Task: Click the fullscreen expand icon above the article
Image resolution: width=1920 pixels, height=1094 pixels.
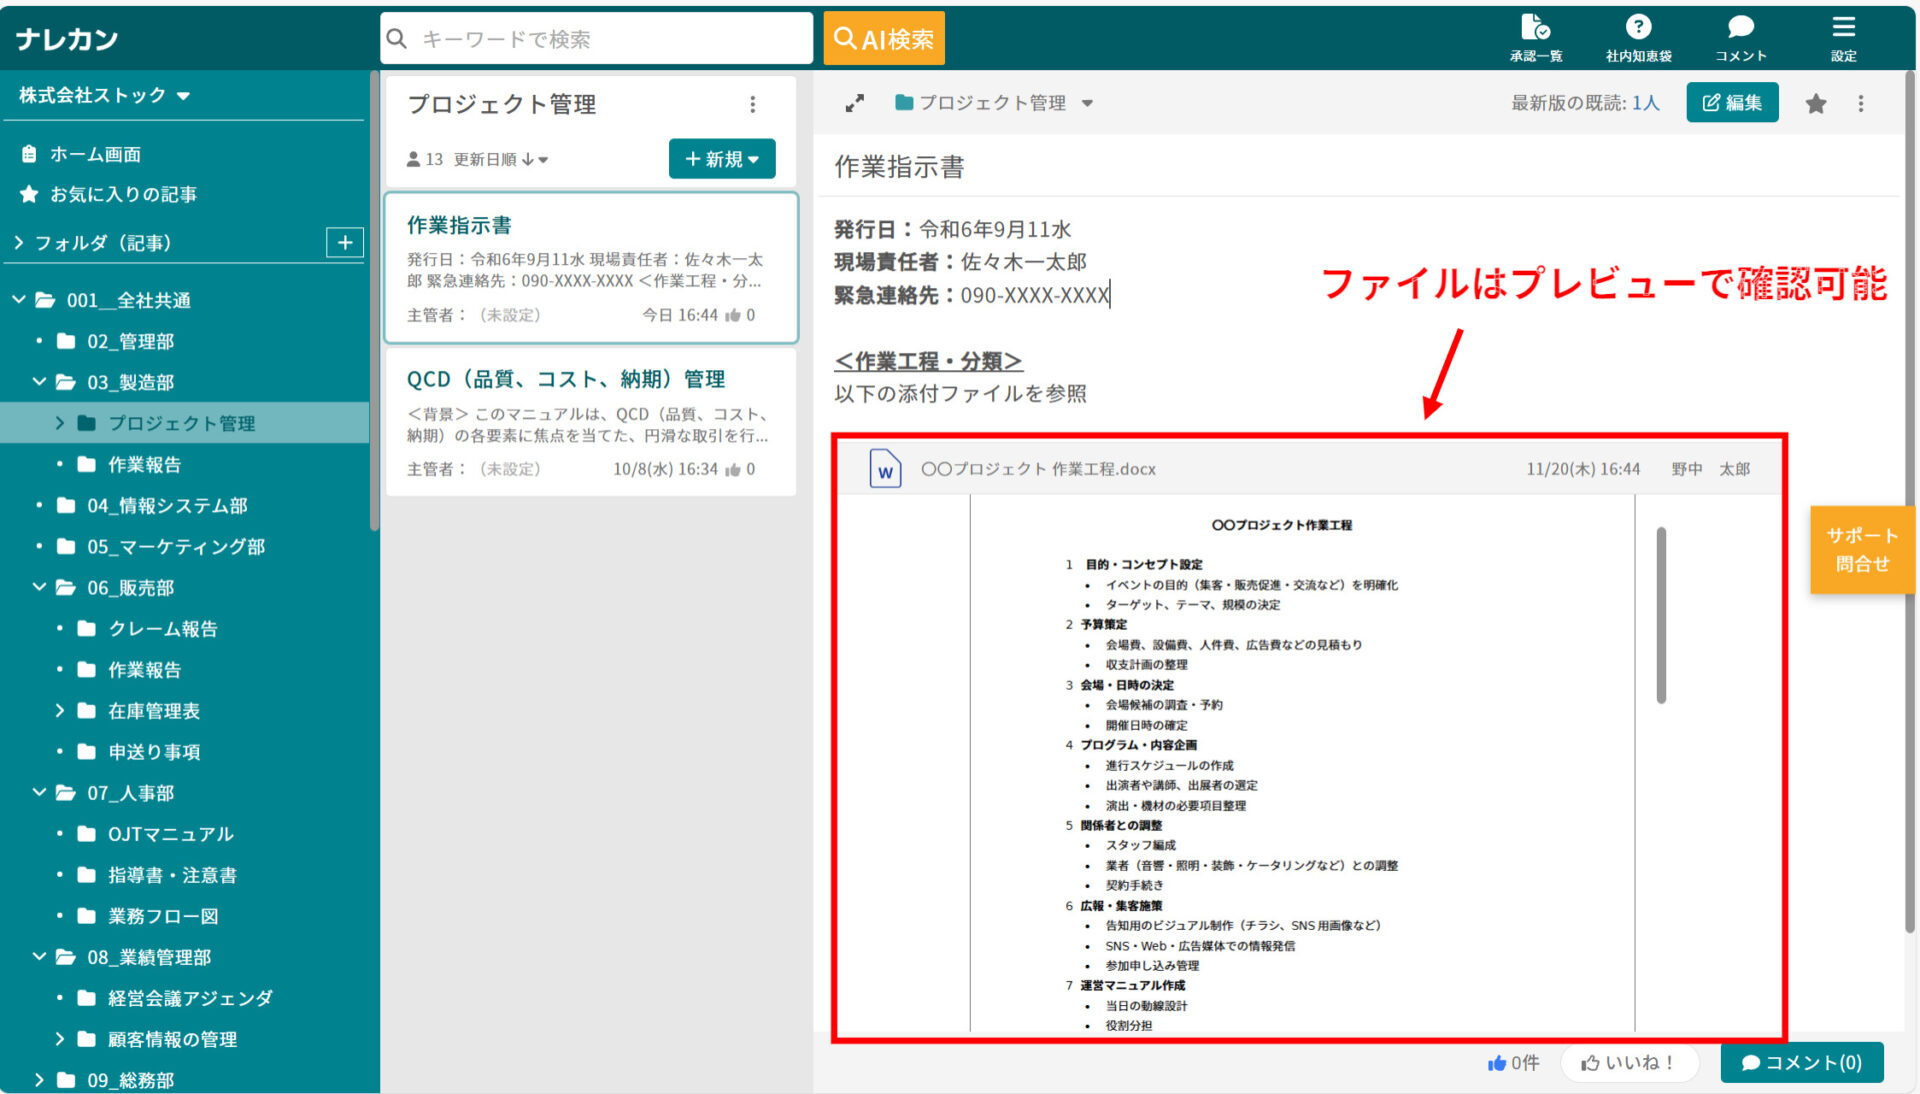Action: tap(855, 103)
